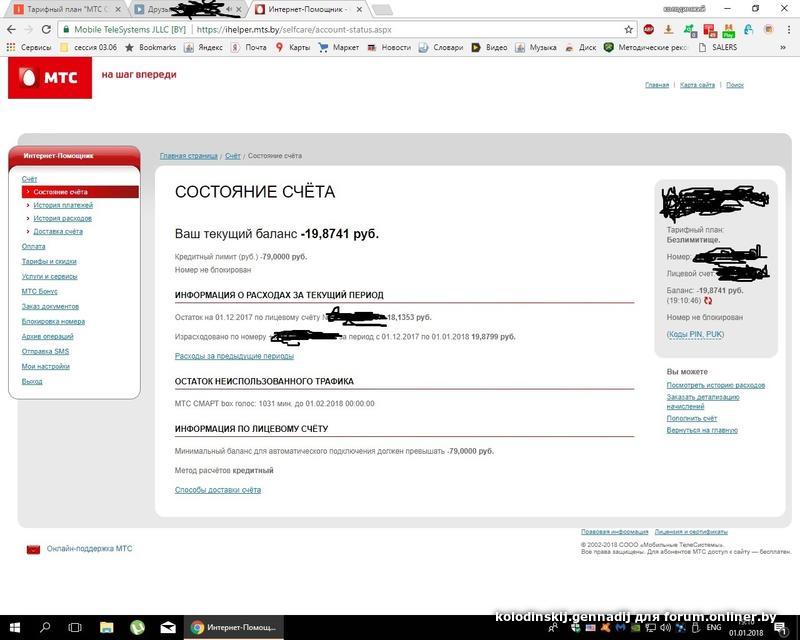Screen dimensions: 800x640
Task: Click Заказать детализацию начислений link
Action: (703, 402)
